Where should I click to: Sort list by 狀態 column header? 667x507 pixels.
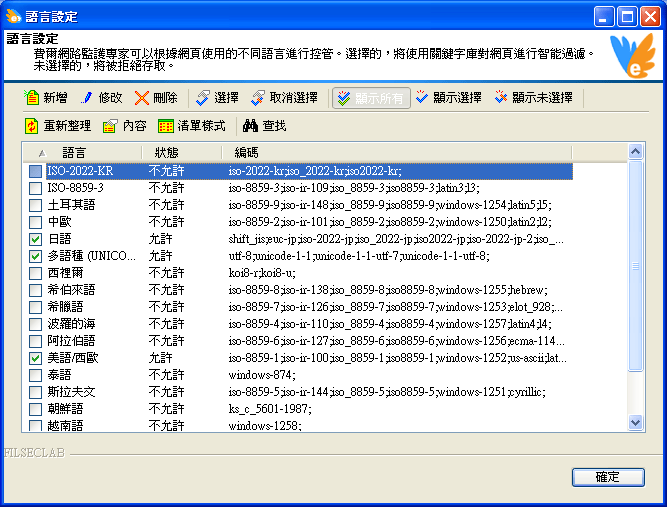166,152
